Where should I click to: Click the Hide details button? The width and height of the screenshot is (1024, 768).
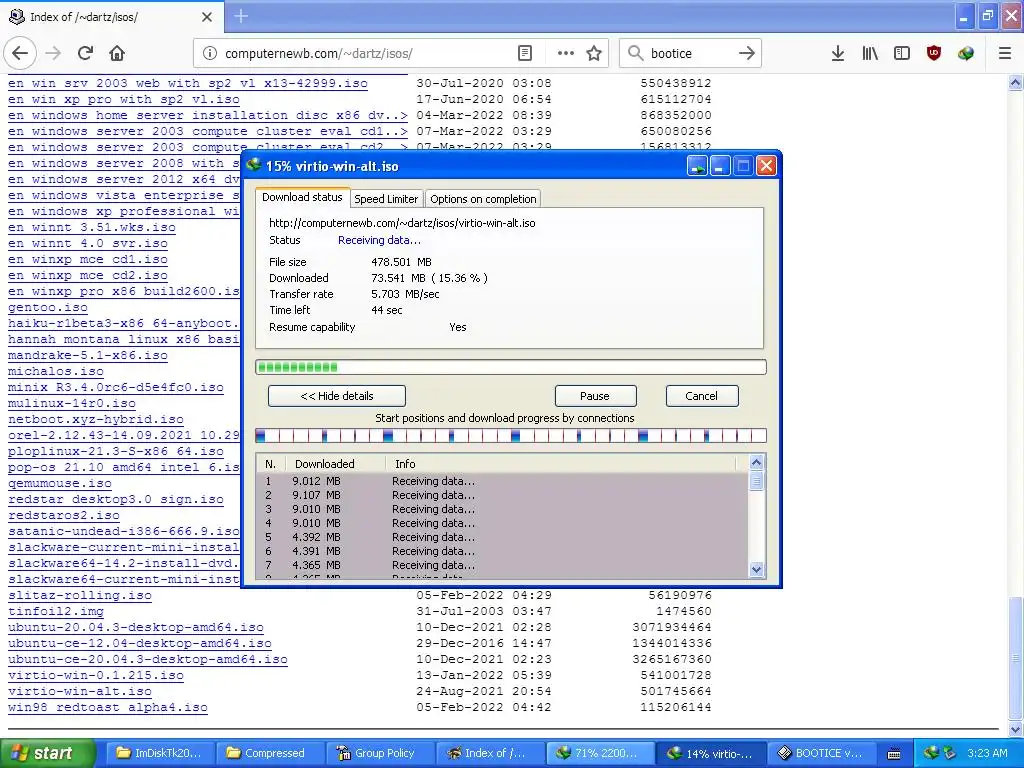coord(337,396)
